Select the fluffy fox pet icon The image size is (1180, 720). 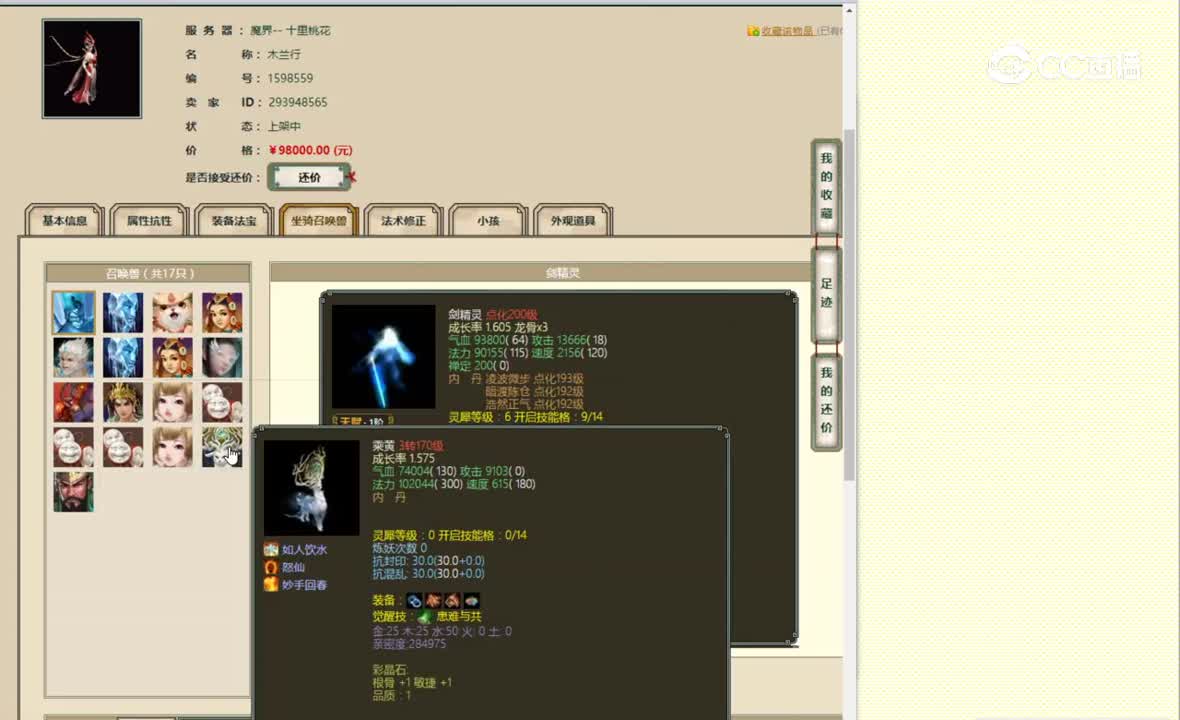(172, 312)
